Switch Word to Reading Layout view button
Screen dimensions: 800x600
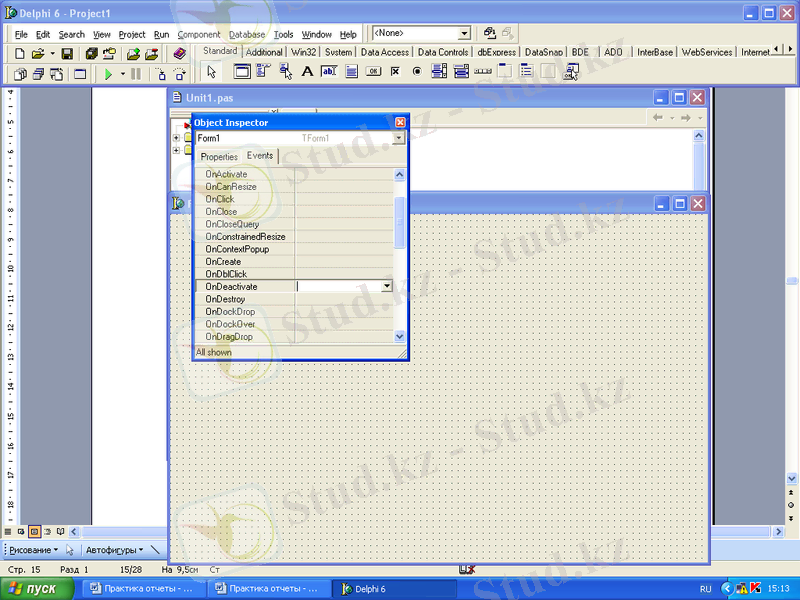(x=61, y=532)
